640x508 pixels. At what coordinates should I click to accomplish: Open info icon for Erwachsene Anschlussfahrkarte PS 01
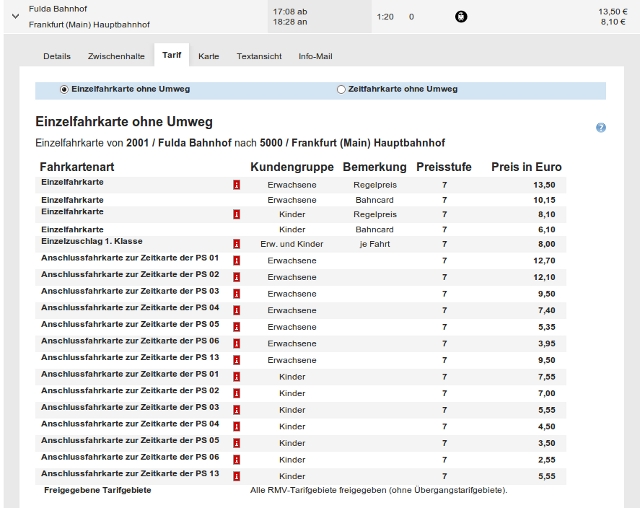(x=236, y=261)
